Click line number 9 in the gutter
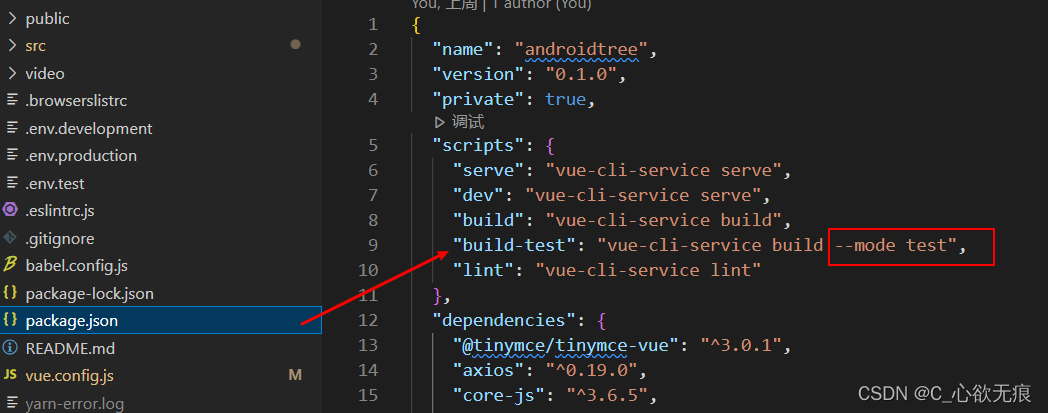1048x413 pixels. (x=372, y=245)
